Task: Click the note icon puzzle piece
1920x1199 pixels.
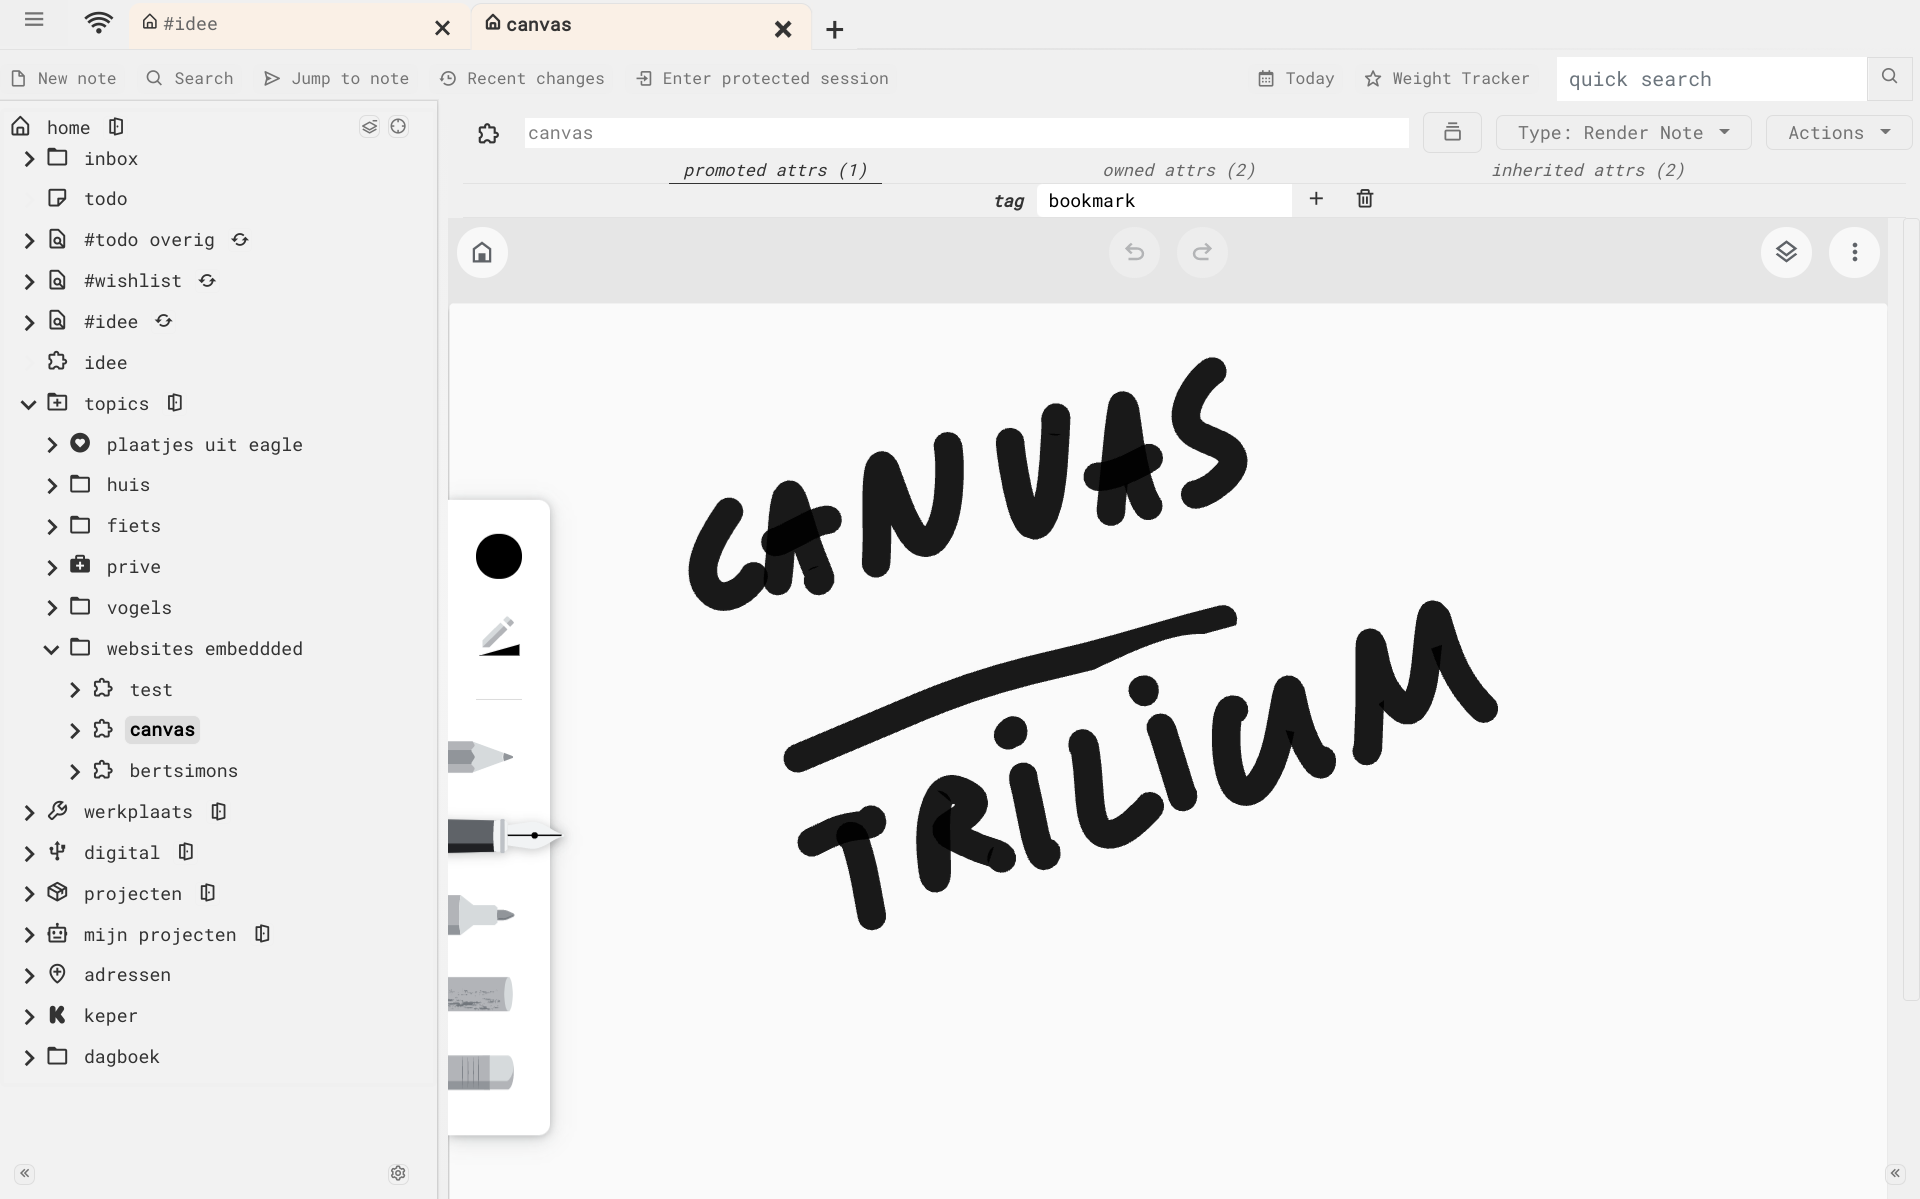Action: (x=488, y=133)
